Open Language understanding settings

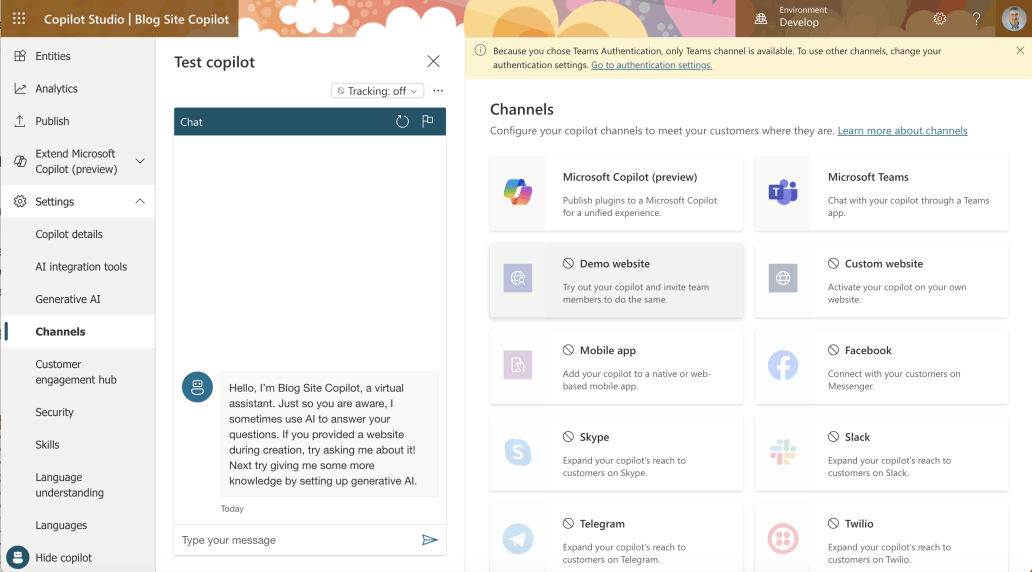[x=70, y=485]
